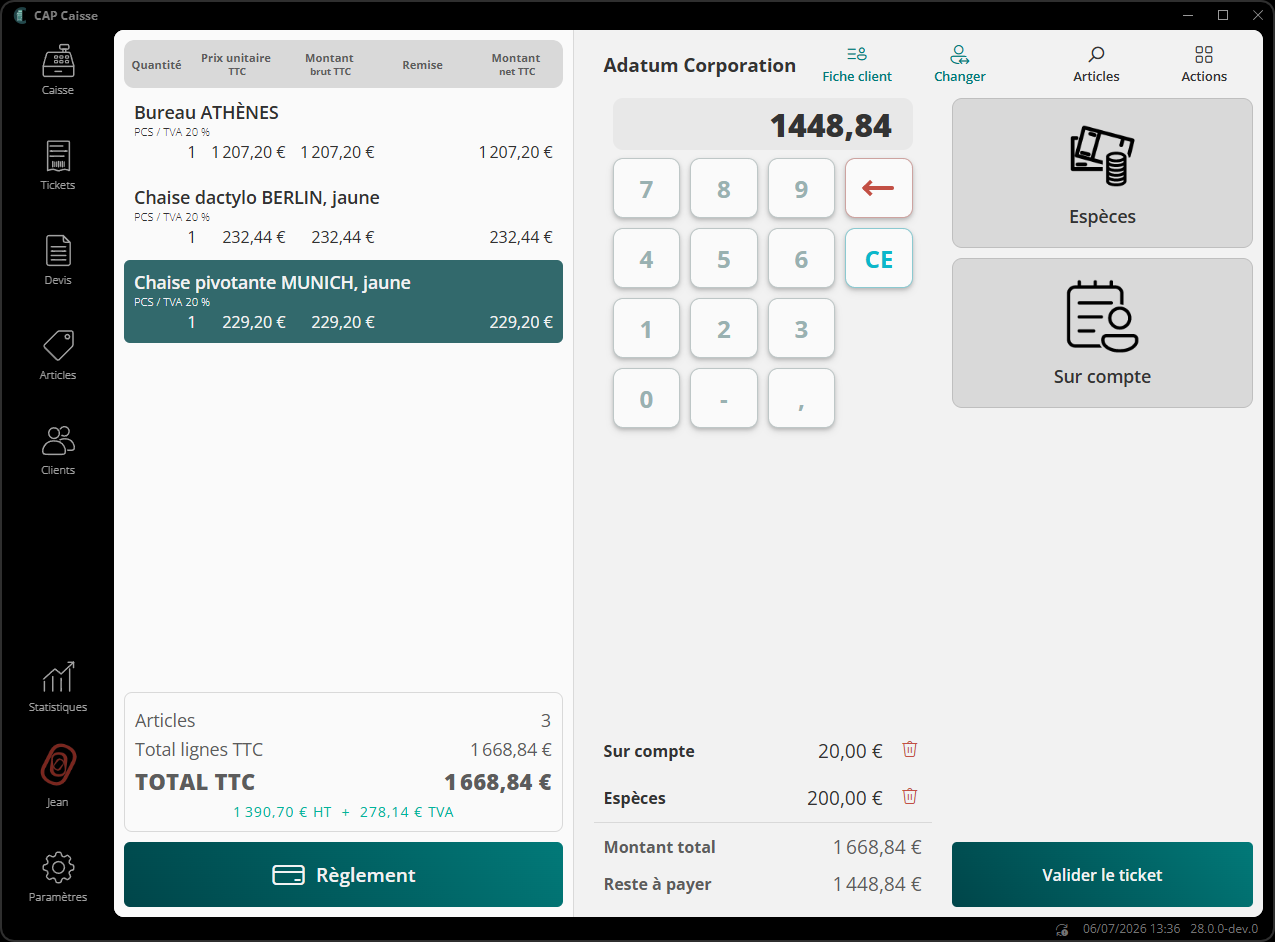The height and width of the screenshot is (942, 1275).
Task: Click version 28.0.0-dev.0 in status bar
Action: pos(1224,929)
